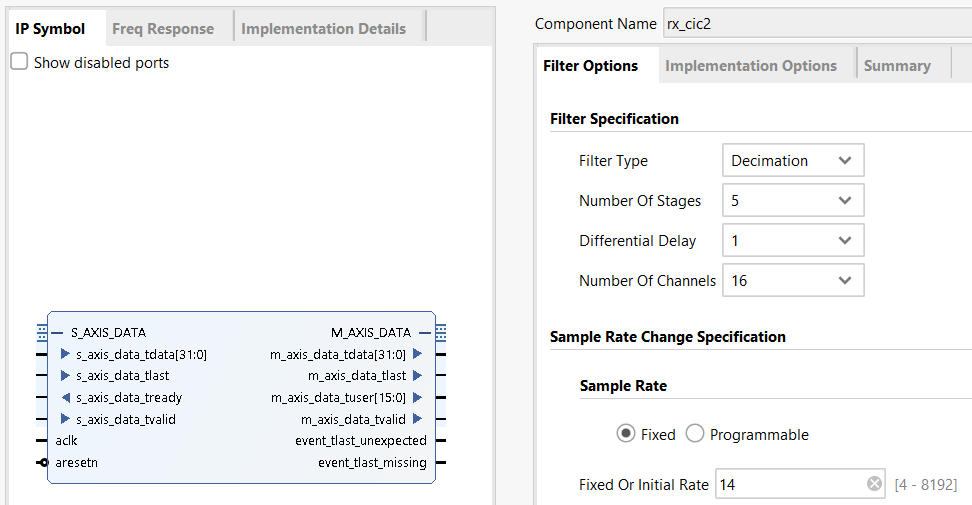Click the s_axis_data_tready port arrow
The width and height of the screenshot is (972, 505).
tap(65, 398)
